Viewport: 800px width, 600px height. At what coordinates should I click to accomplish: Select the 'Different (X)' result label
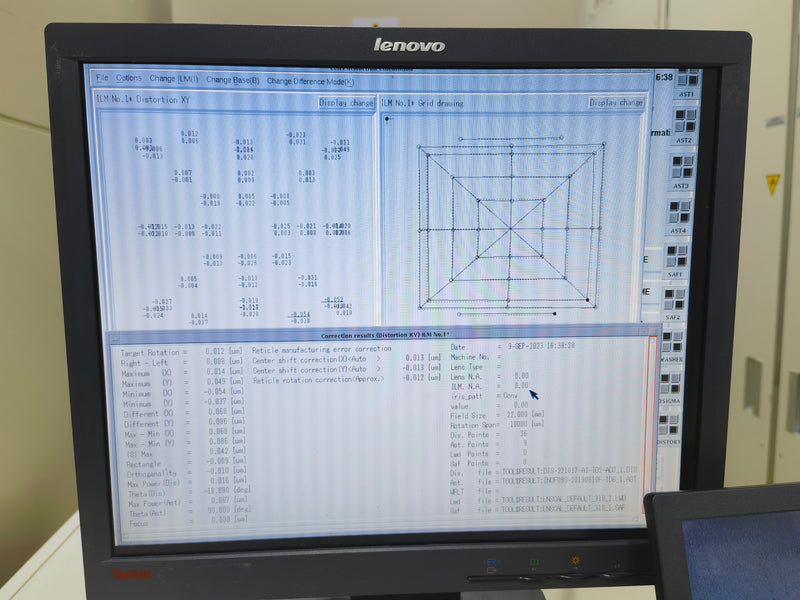149,414
